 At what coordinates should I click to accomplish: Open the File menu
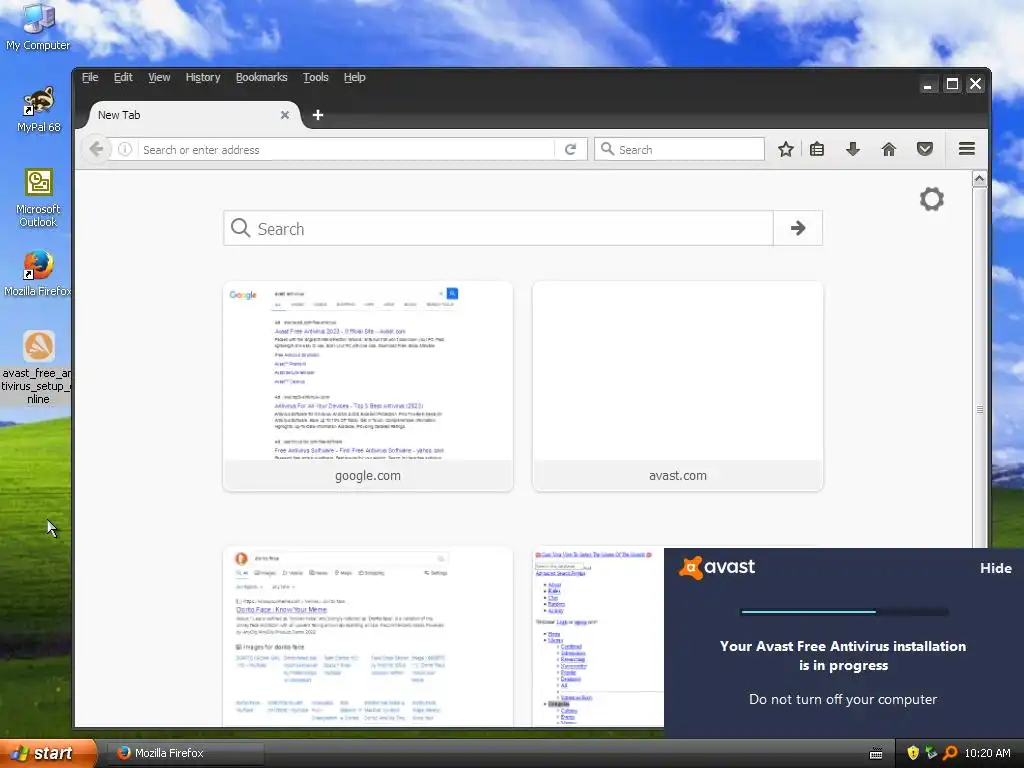click(90, 77)
